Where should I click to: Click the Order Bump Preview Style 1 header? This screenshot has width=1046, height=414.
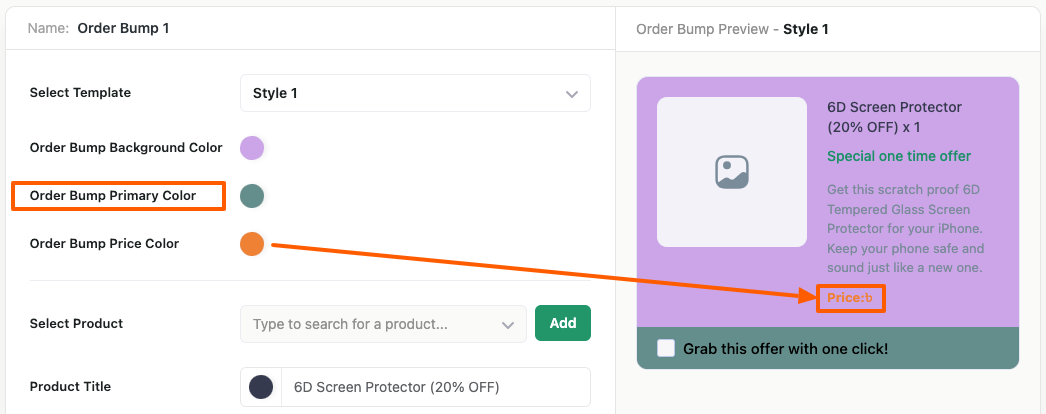(732, 29)
